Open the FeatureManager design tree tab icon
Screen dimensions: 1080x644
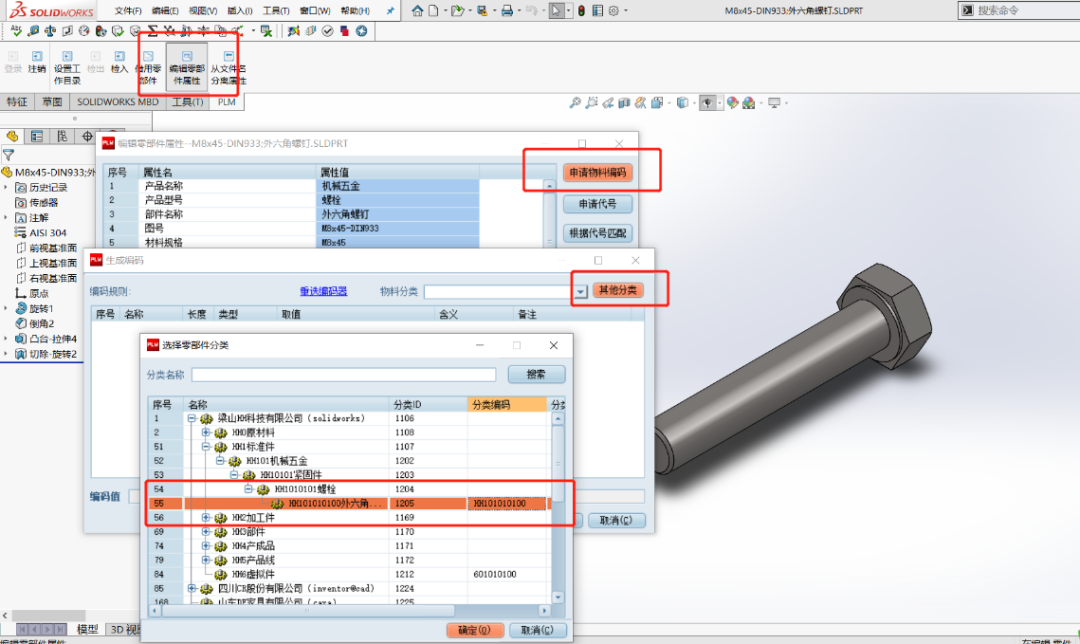point(12,136)
